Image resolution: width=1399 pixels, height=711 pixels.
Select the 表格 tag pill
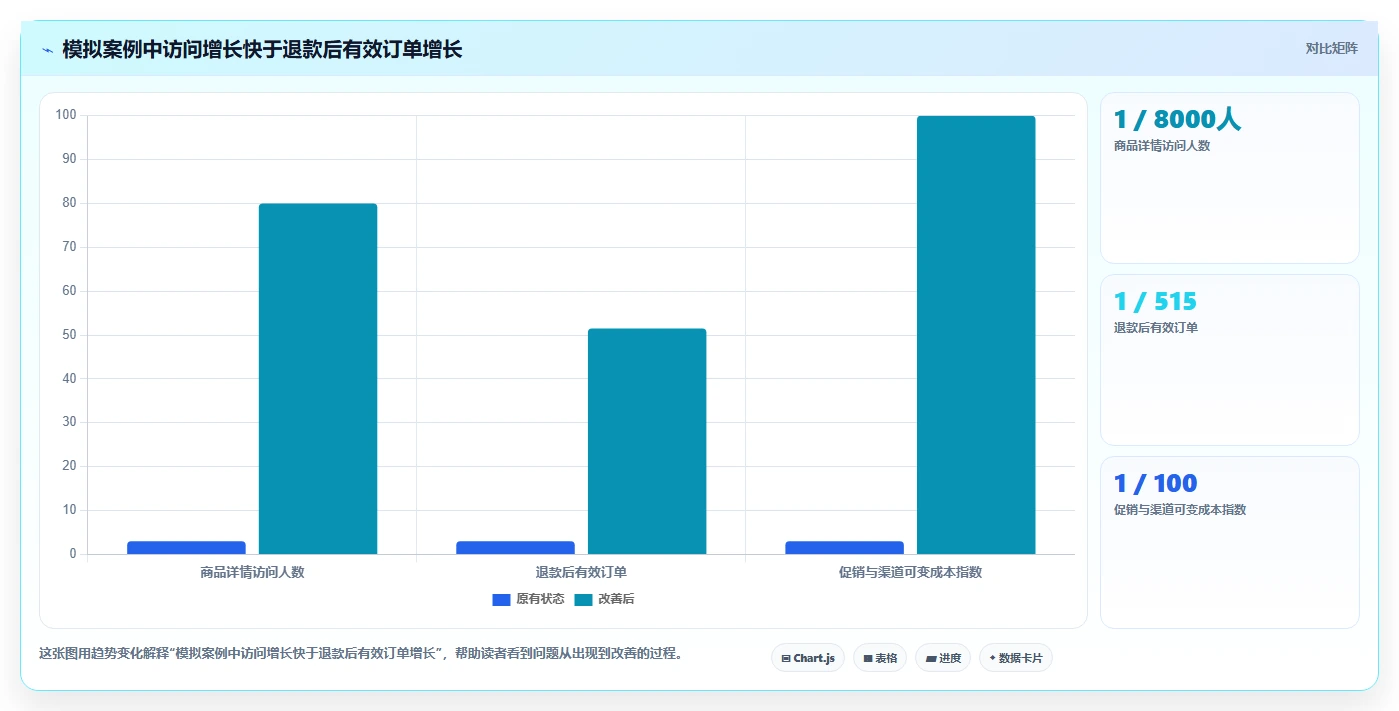tap(880, 658)
